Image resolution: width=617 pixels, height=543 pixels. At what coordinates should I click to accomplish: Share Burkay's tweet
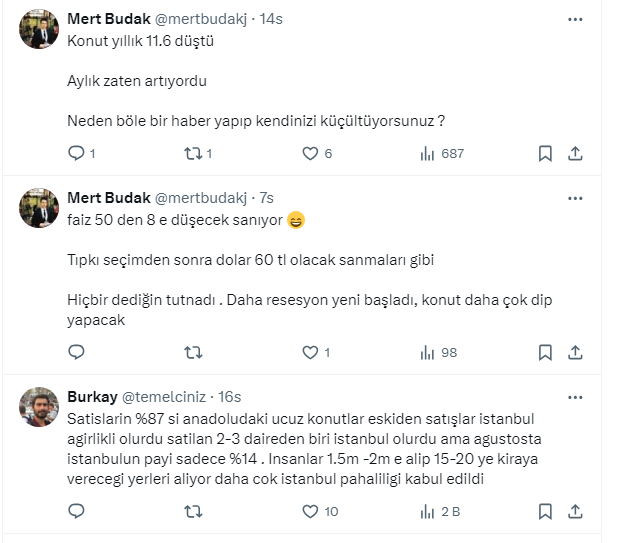pyautogui.click(x=575, y=511)
